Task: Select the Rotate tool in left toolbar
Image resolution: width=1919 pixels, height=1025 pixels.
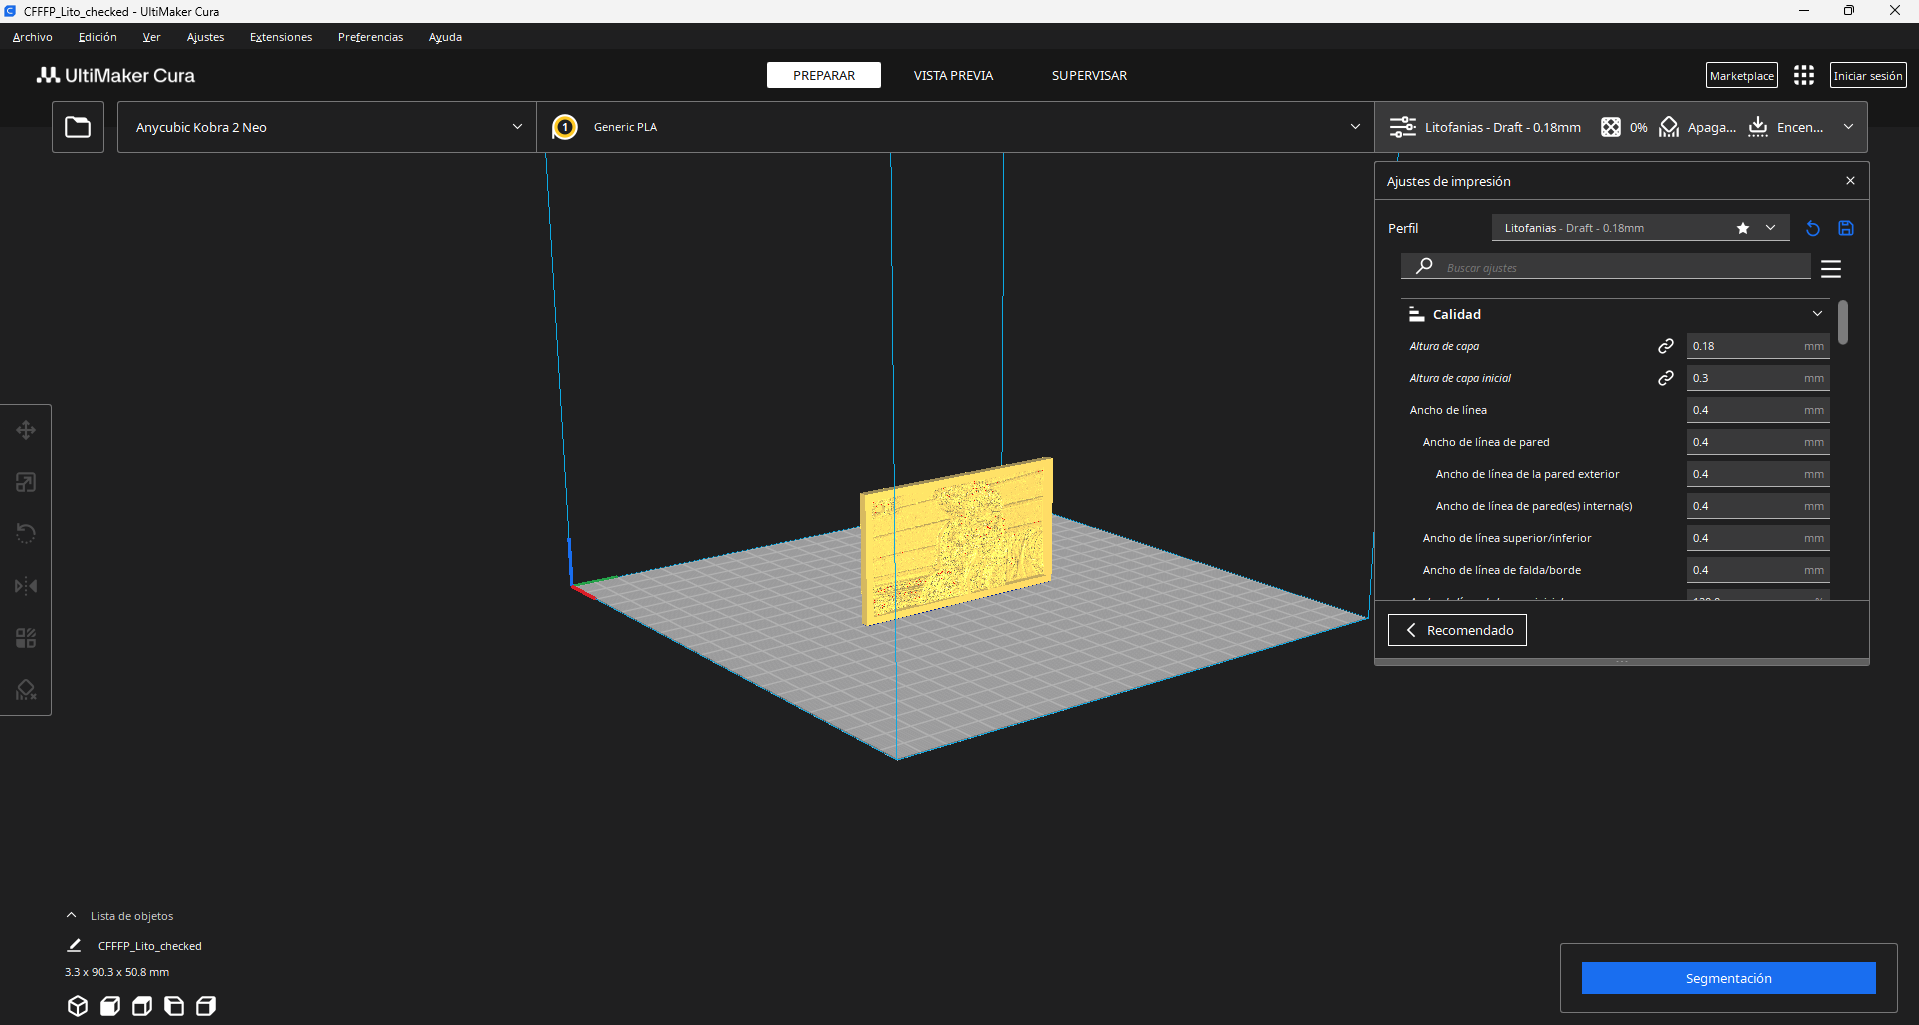Action: pyautogui.click(x=26, y=534)
